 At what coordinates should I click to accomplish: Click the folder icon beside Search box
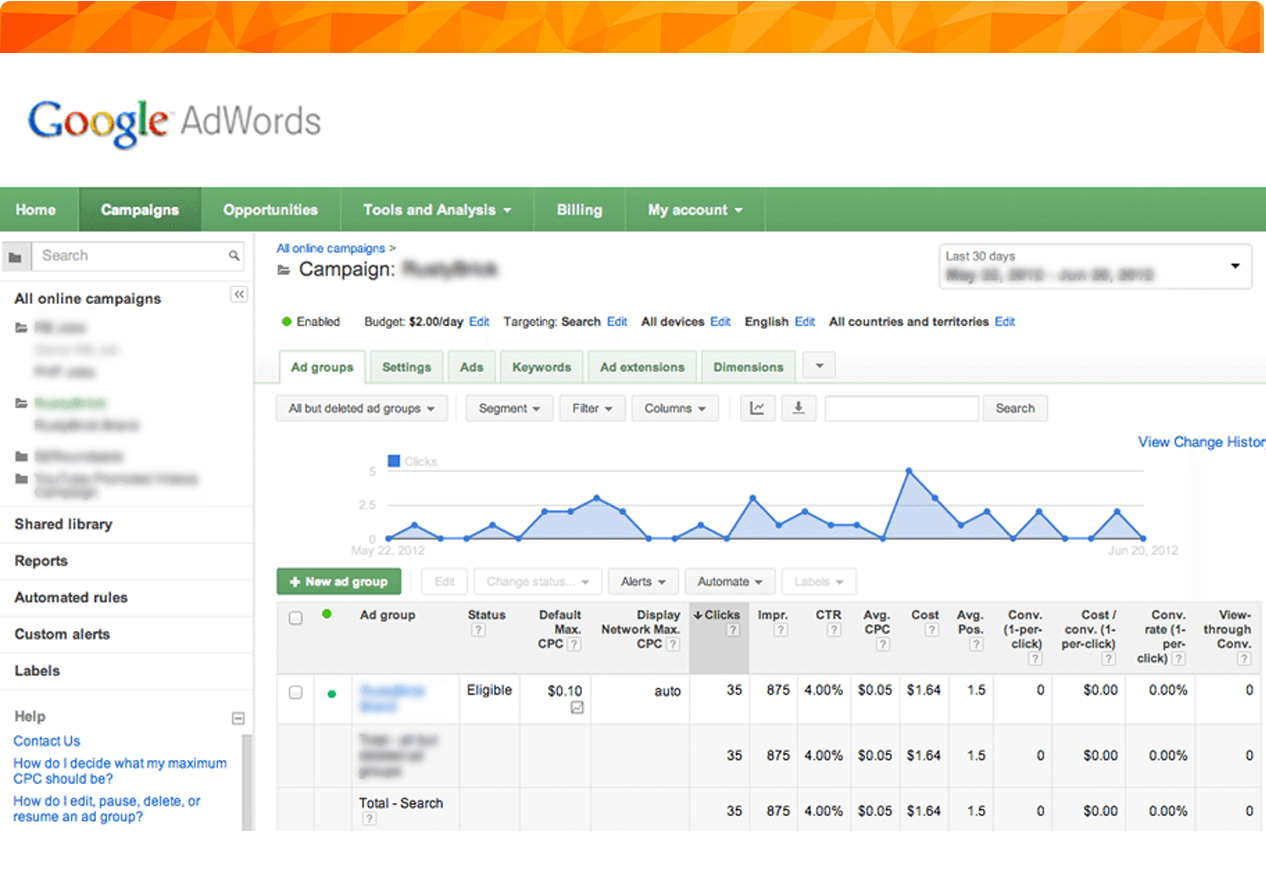click(15, 257)
